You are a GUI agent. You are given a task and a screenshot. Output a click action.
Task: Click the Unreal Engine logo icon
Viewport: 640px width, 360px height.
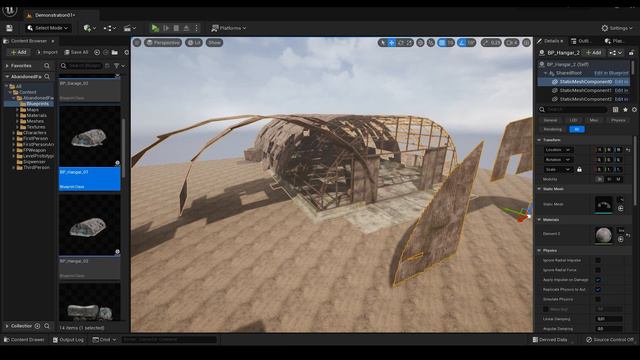tap(10, 10)
